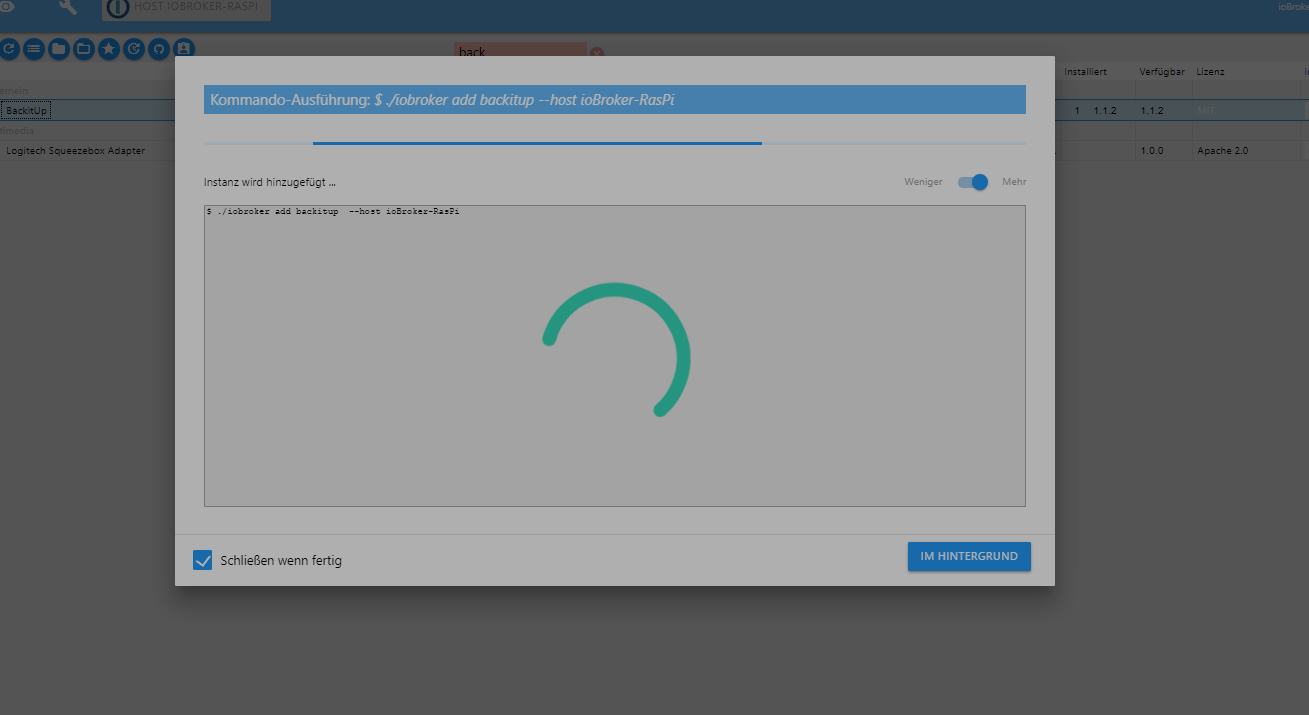Click available version '1.0.0' cell
1309x715 pixels.
(x=1152, y=150)
